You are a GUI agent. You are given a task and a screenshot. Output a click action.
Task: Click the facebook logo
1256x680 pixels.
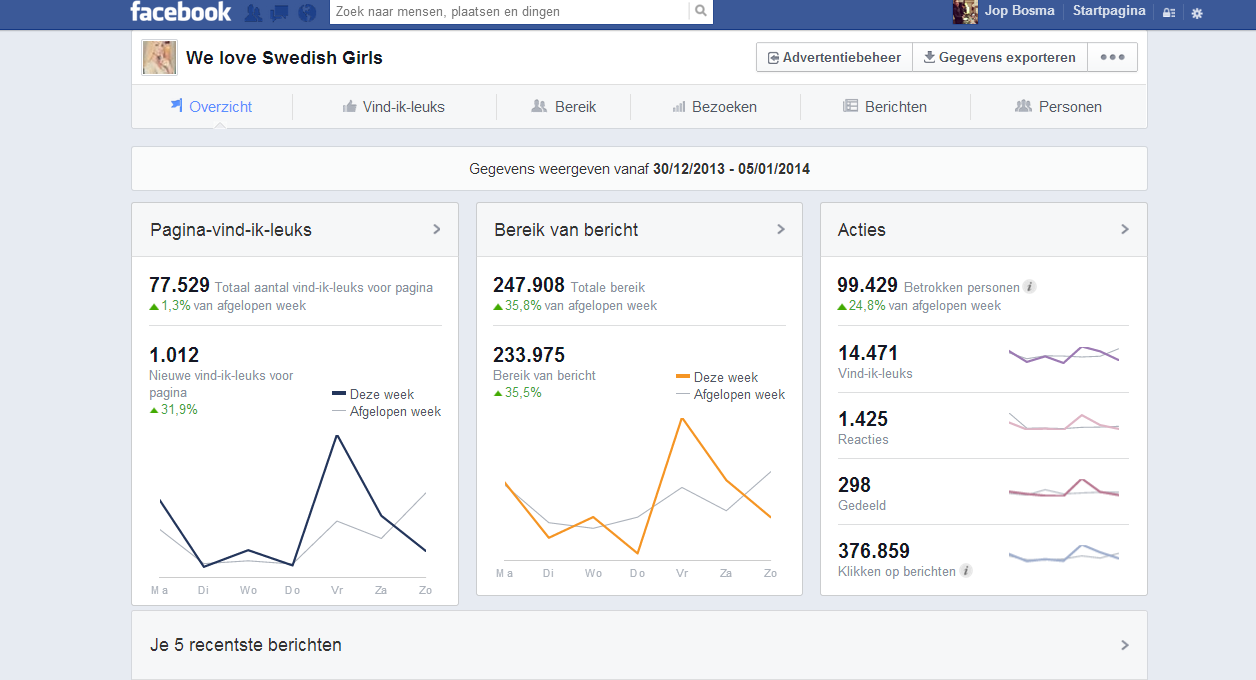pos(180,12)
